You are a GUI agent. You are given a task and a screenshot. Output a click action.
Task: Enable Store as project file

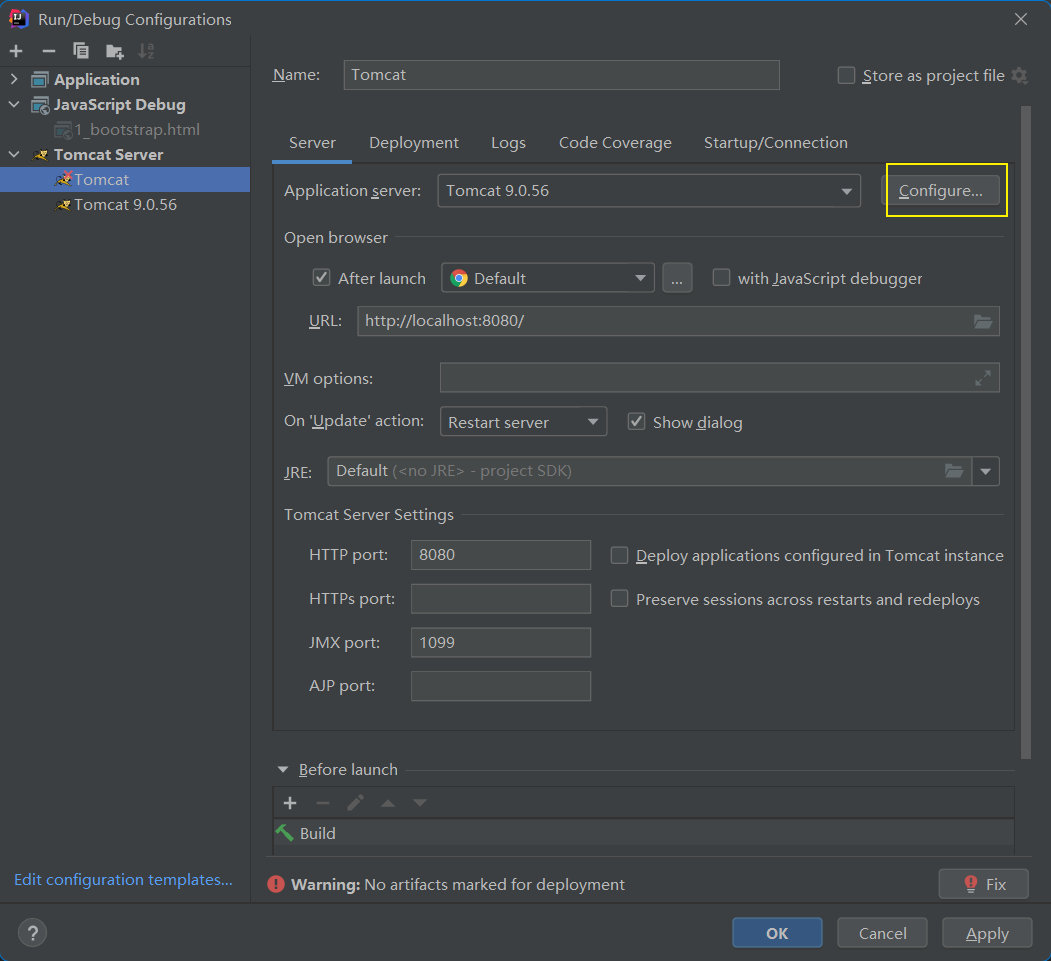tap(847, 76)
